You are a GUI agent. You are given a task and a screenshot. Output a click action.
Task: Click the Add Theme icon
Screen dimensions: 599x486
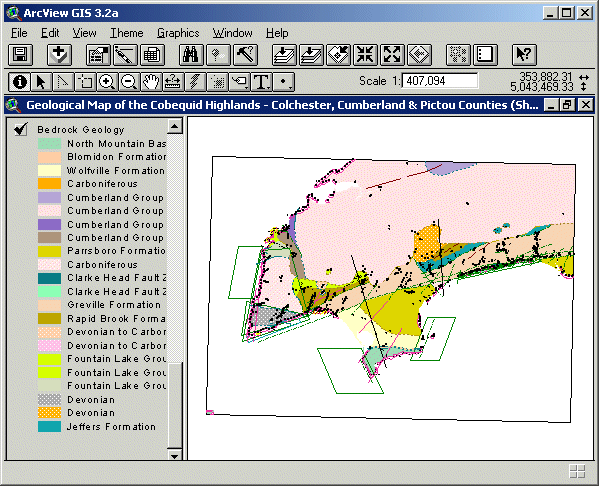(59, 55)
